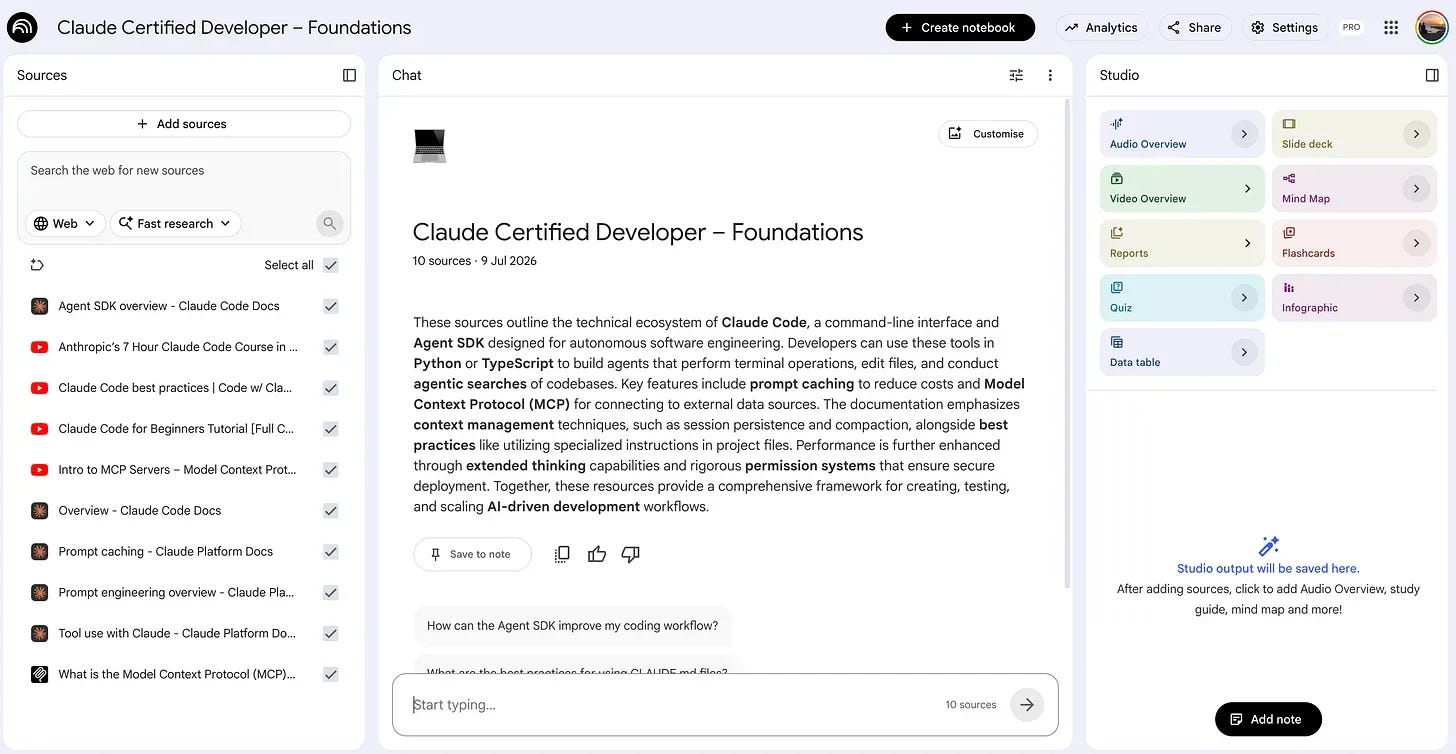Click the Audio Overview waveform icon

(1117, 124)
